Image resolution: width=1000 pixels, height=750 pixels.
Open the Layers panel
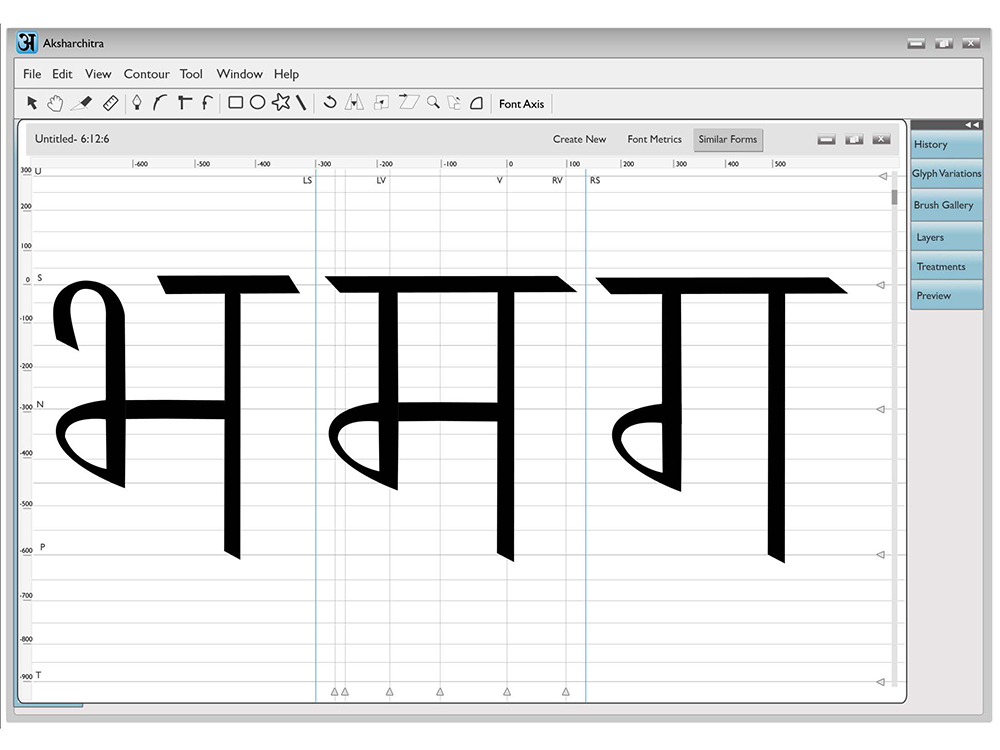coord(946,237)
